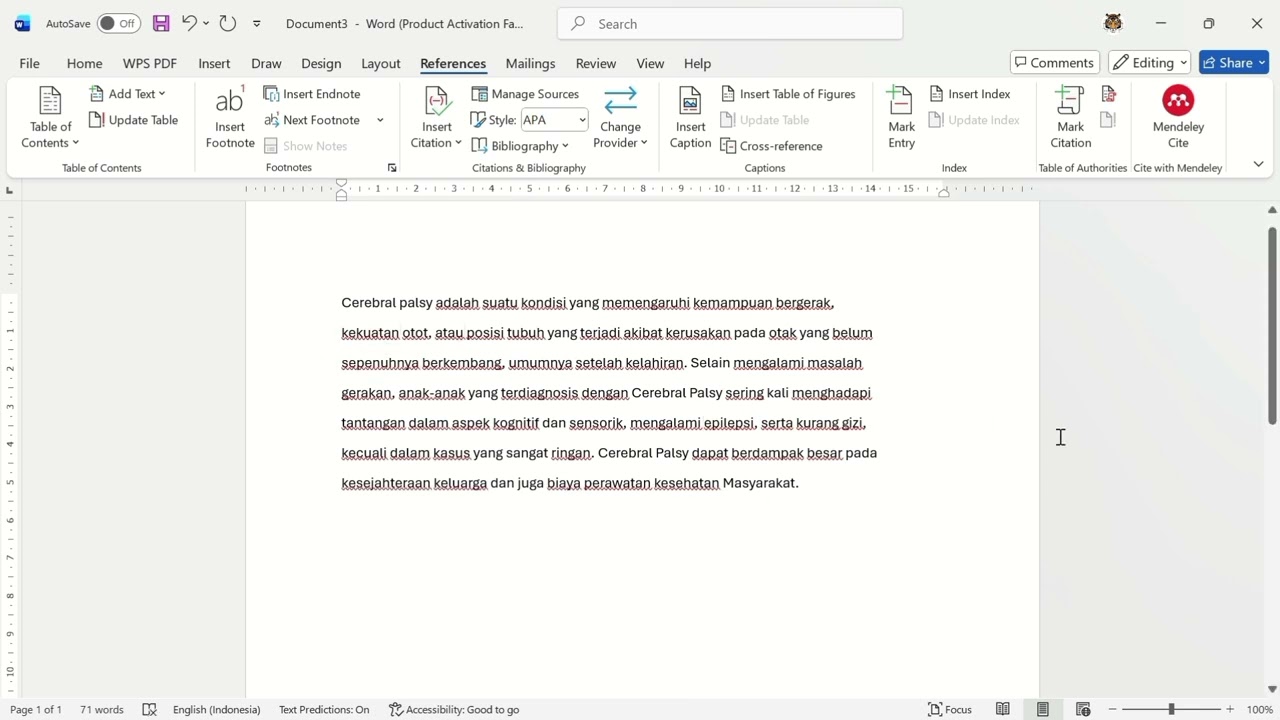Click the Insert Caption icon
The image size is (1280, 720).
pos(690,118)
